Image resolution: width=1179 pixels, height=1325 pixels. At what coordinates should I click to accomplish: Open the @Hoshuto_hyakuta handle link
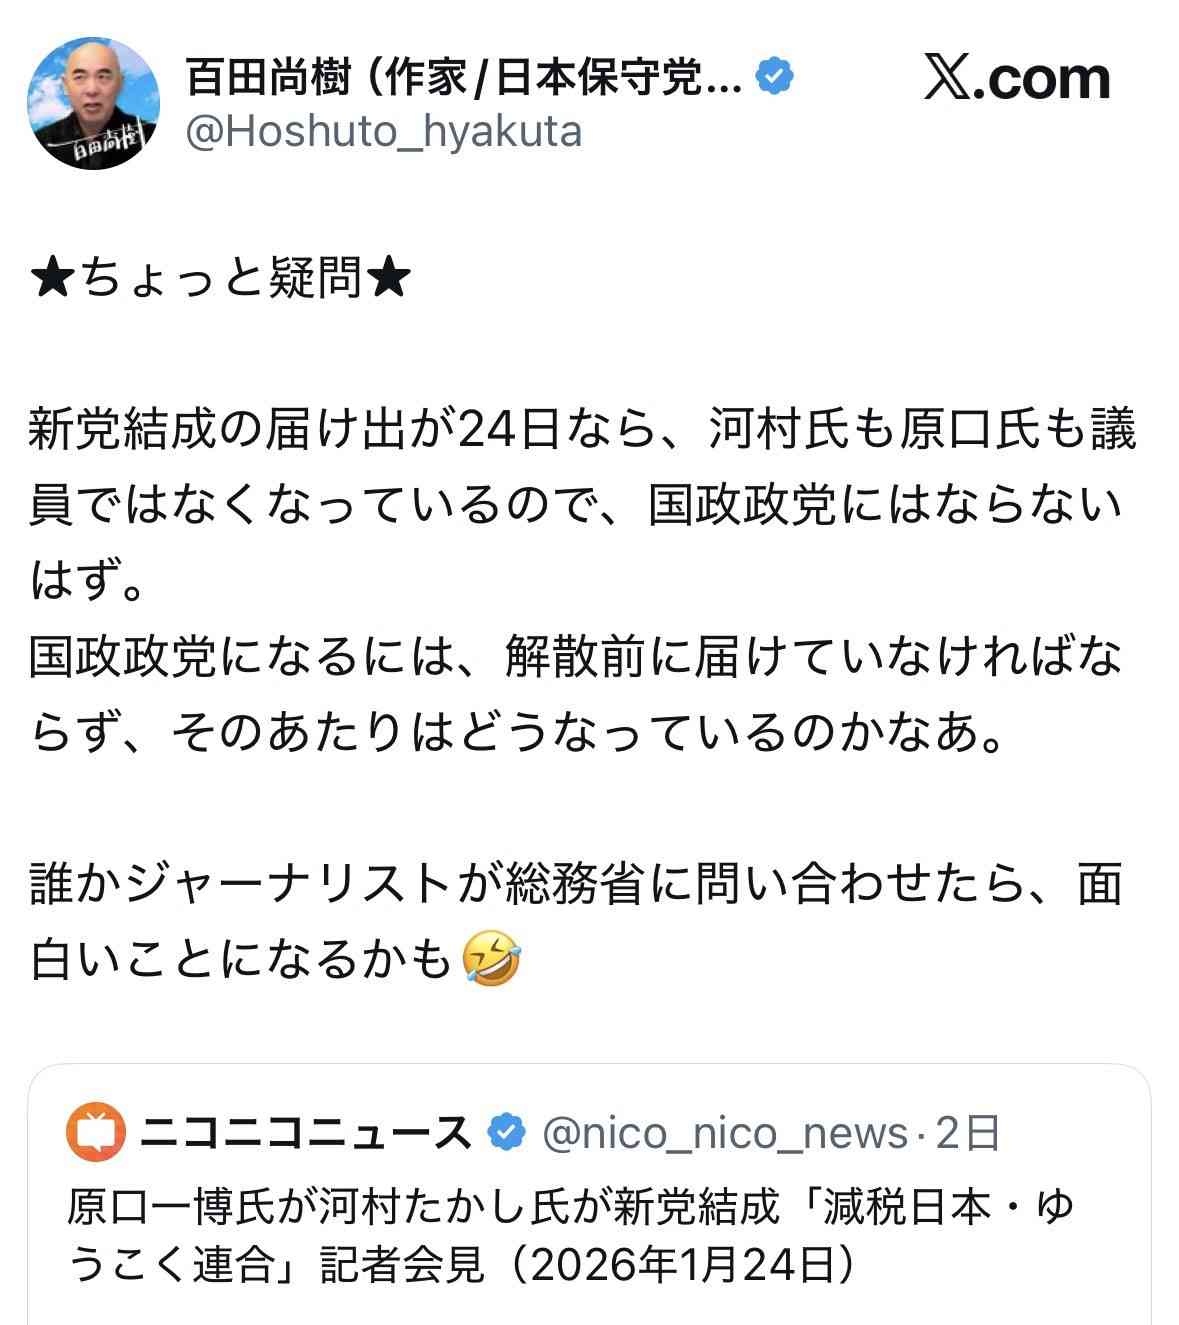[383, 131]
